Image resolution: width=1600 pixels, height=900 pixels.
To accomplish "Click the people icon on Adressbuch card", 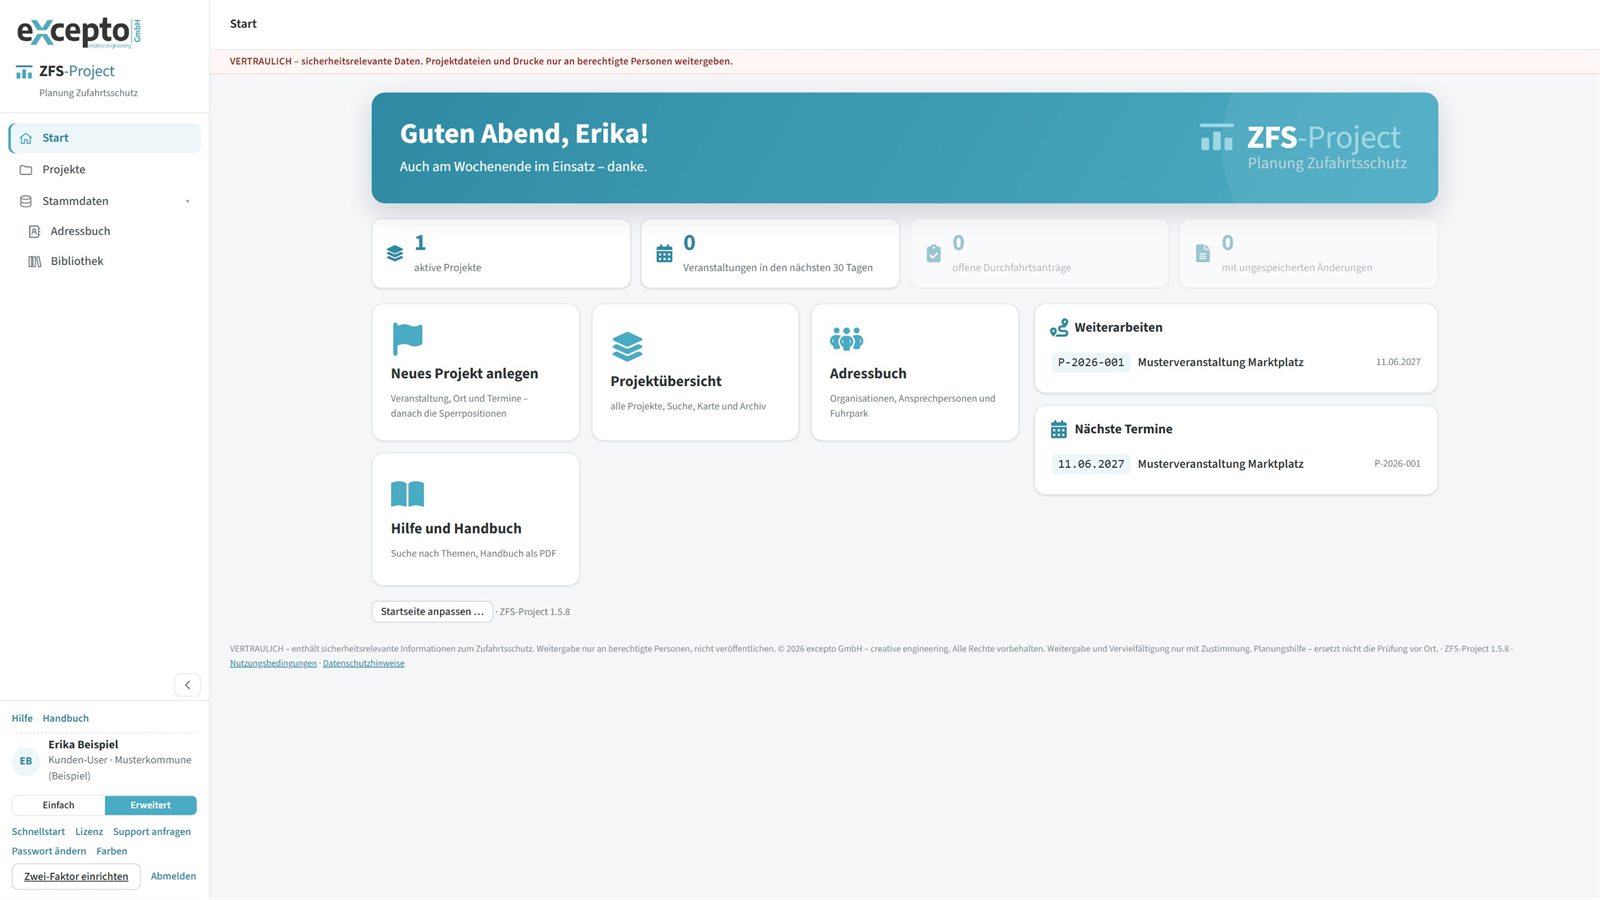I will (846, 339).
